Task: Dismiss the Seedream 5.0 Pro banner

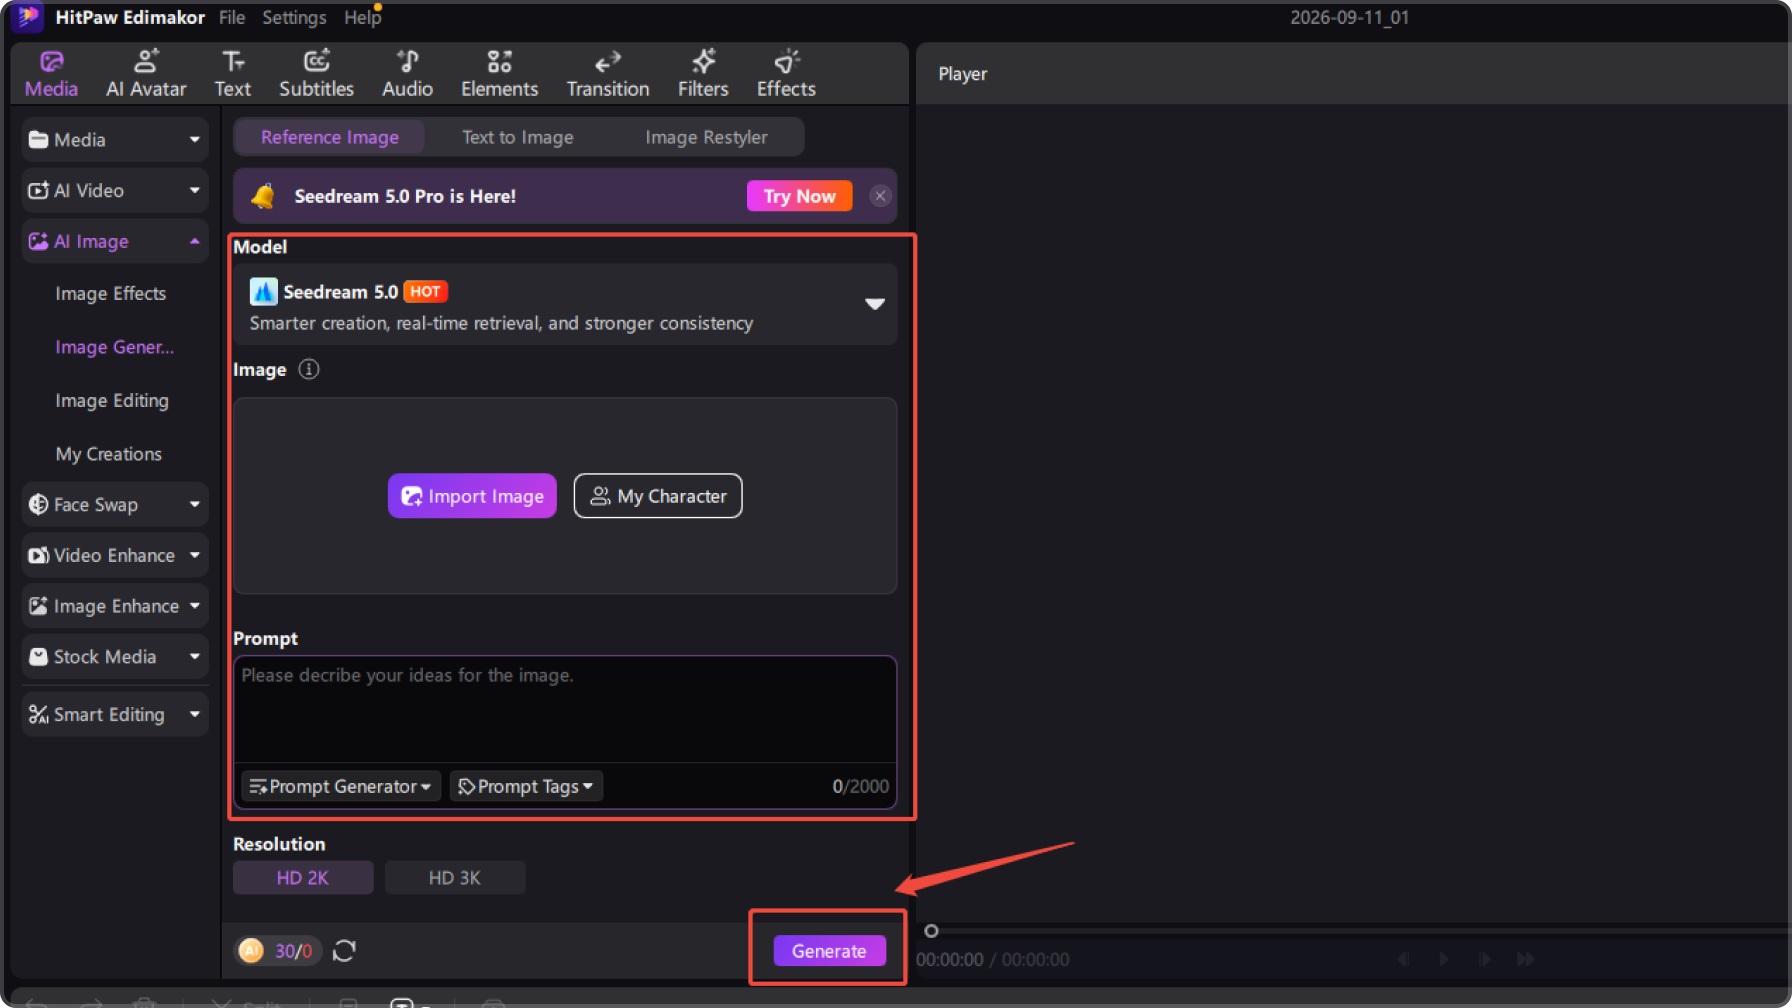Action: point(880,196)
